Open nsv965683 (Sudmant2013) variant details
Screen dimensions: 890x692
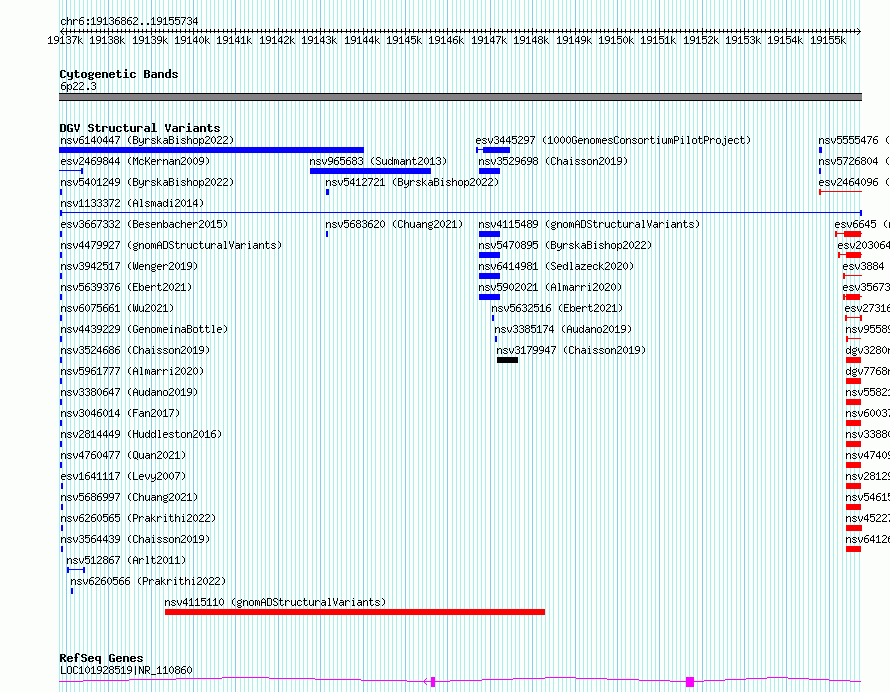pyautogui.click(x=378, y=161)
